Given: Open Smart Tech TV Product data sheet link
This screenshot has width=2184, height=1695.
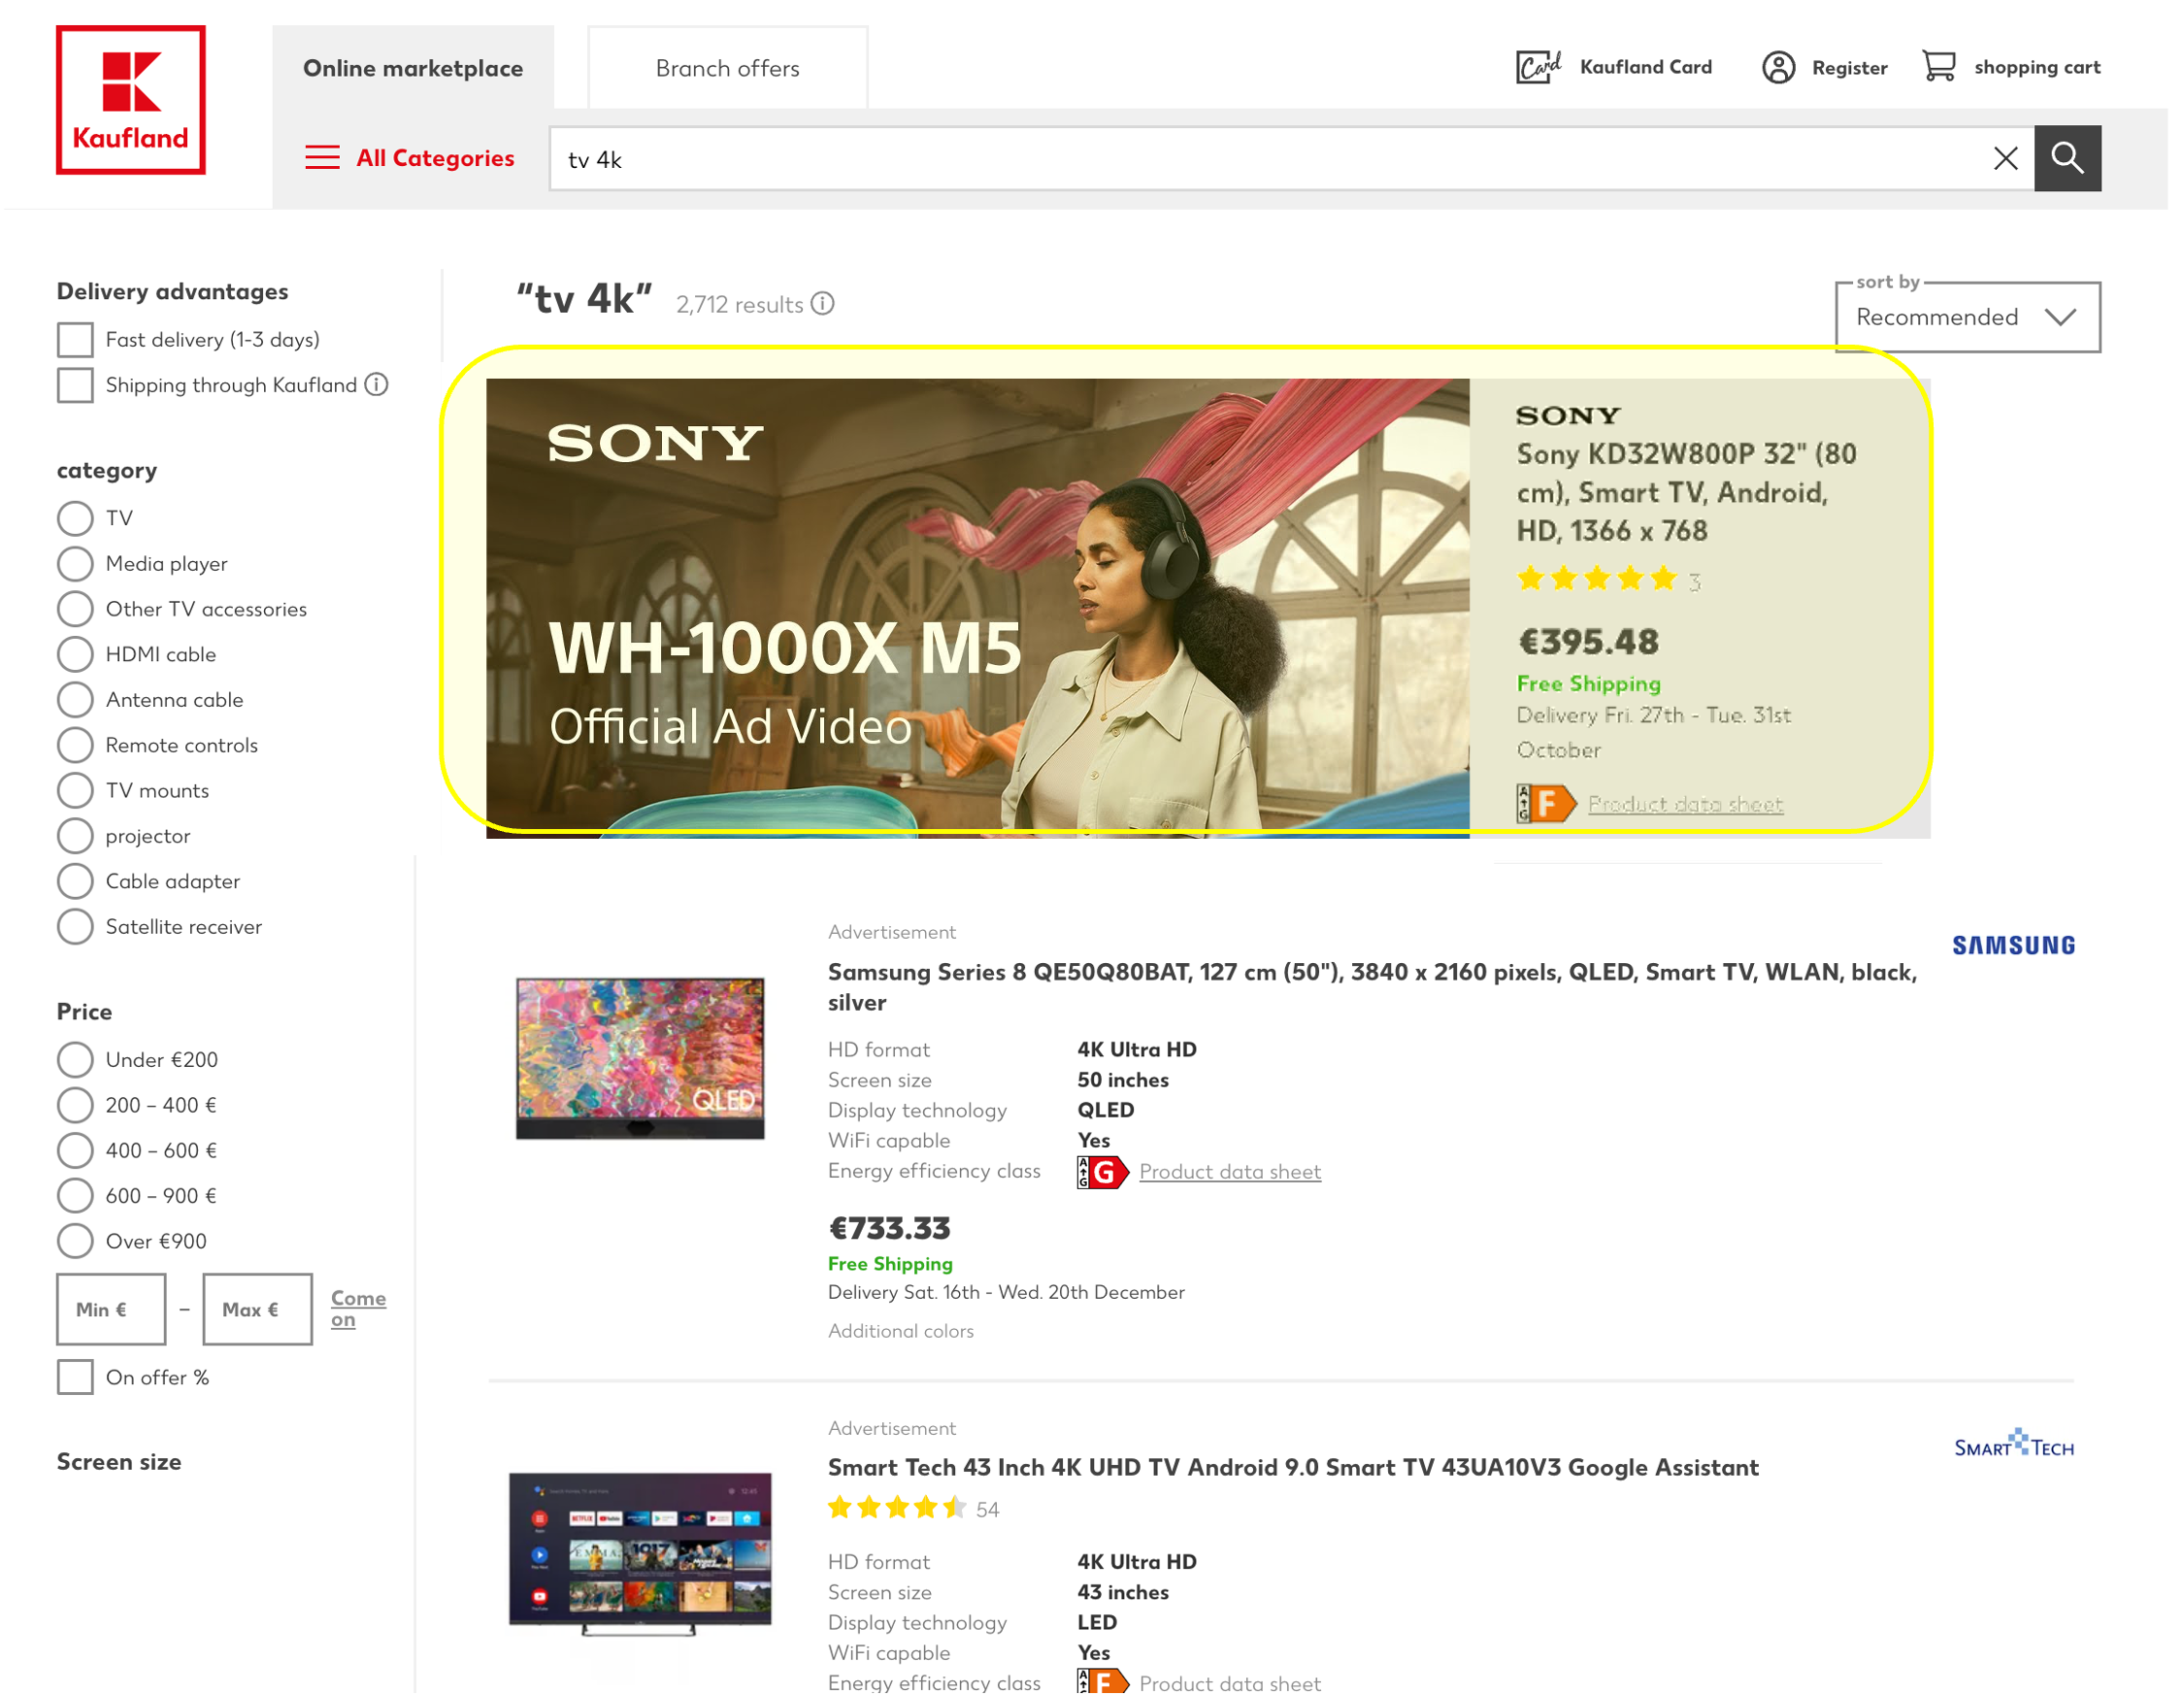Looking at the screenshot, I should click(x=1231, y=1685).
